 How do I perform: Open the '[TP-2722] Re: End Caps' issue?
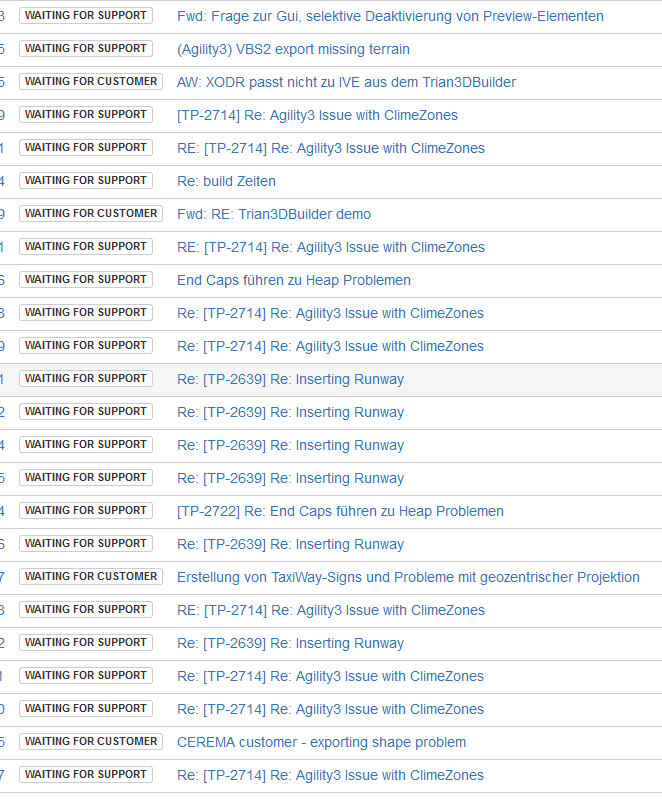pos(340,511)
